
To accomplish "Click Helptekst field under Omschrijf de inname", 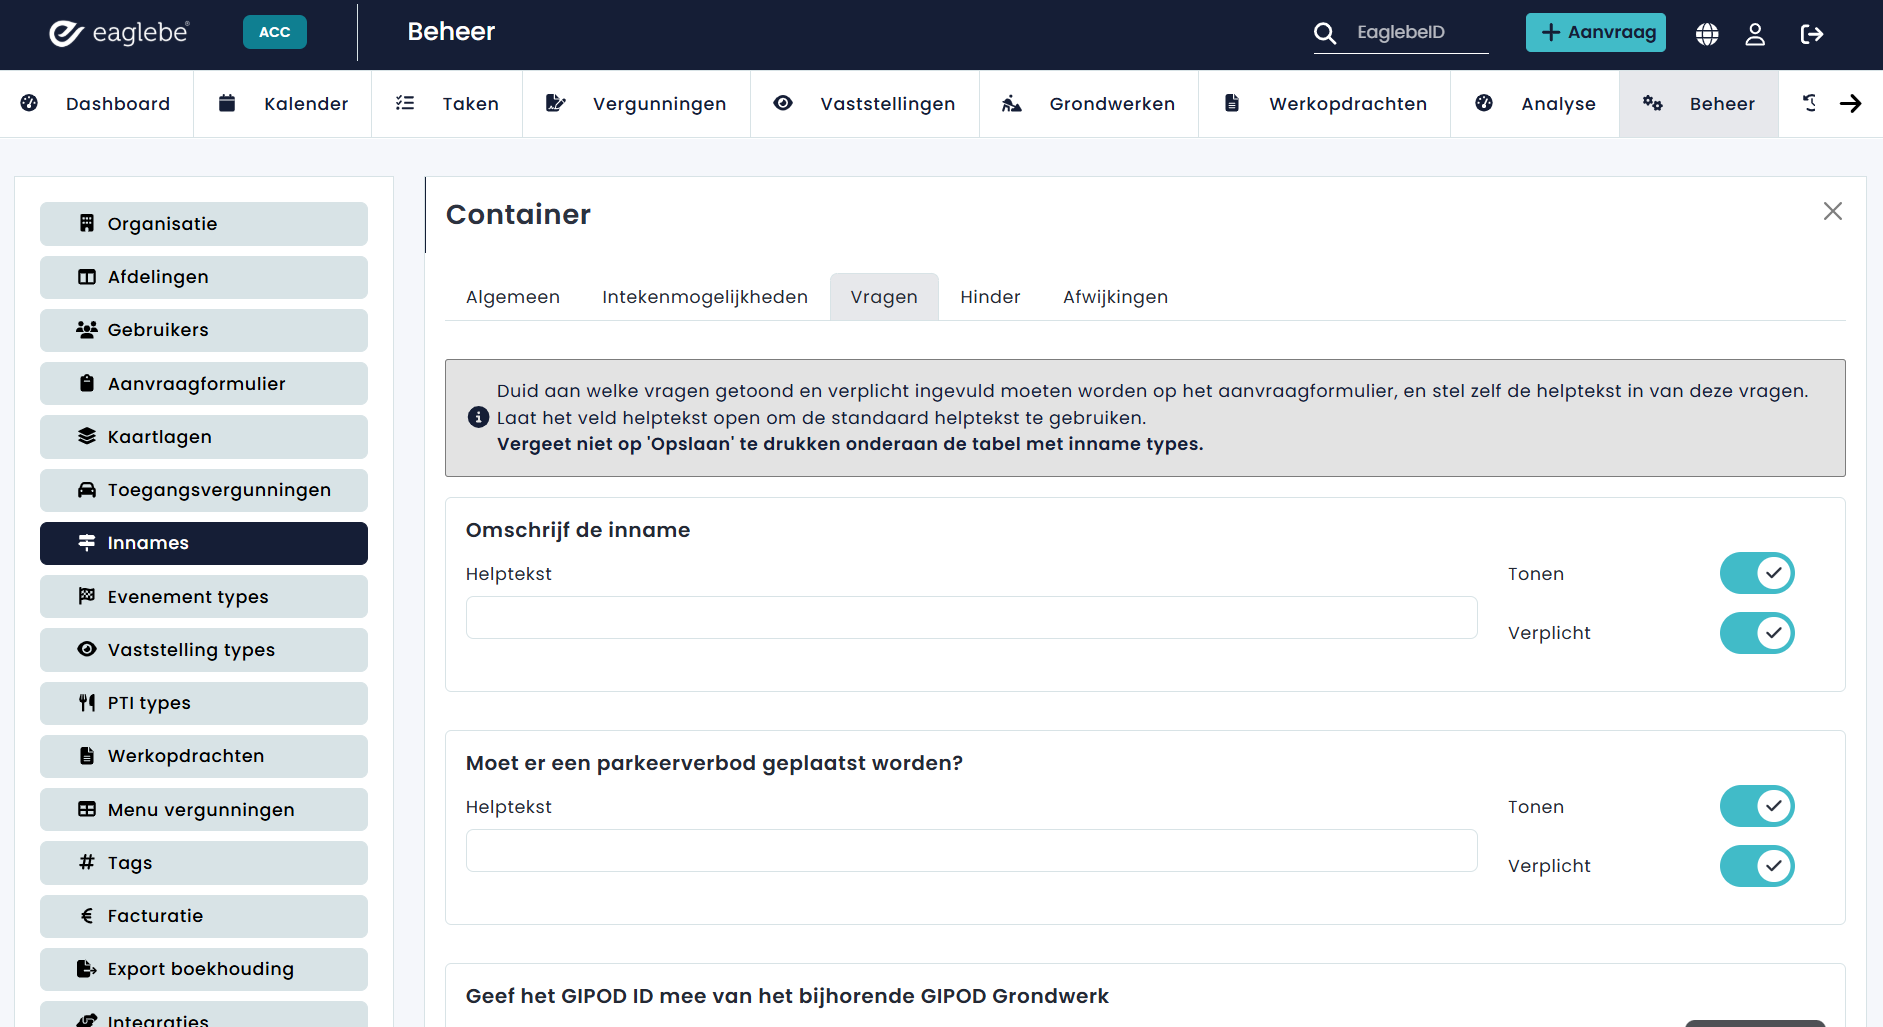I will [x=971, y=617].
